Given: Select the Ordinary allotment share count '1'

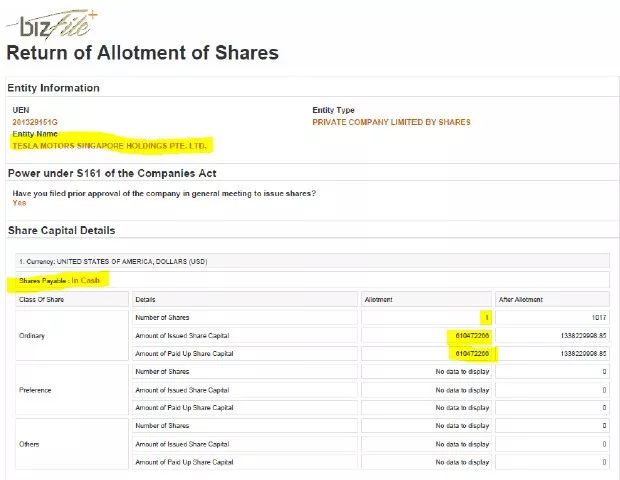Looking at the screenshot, I should 487,317.
